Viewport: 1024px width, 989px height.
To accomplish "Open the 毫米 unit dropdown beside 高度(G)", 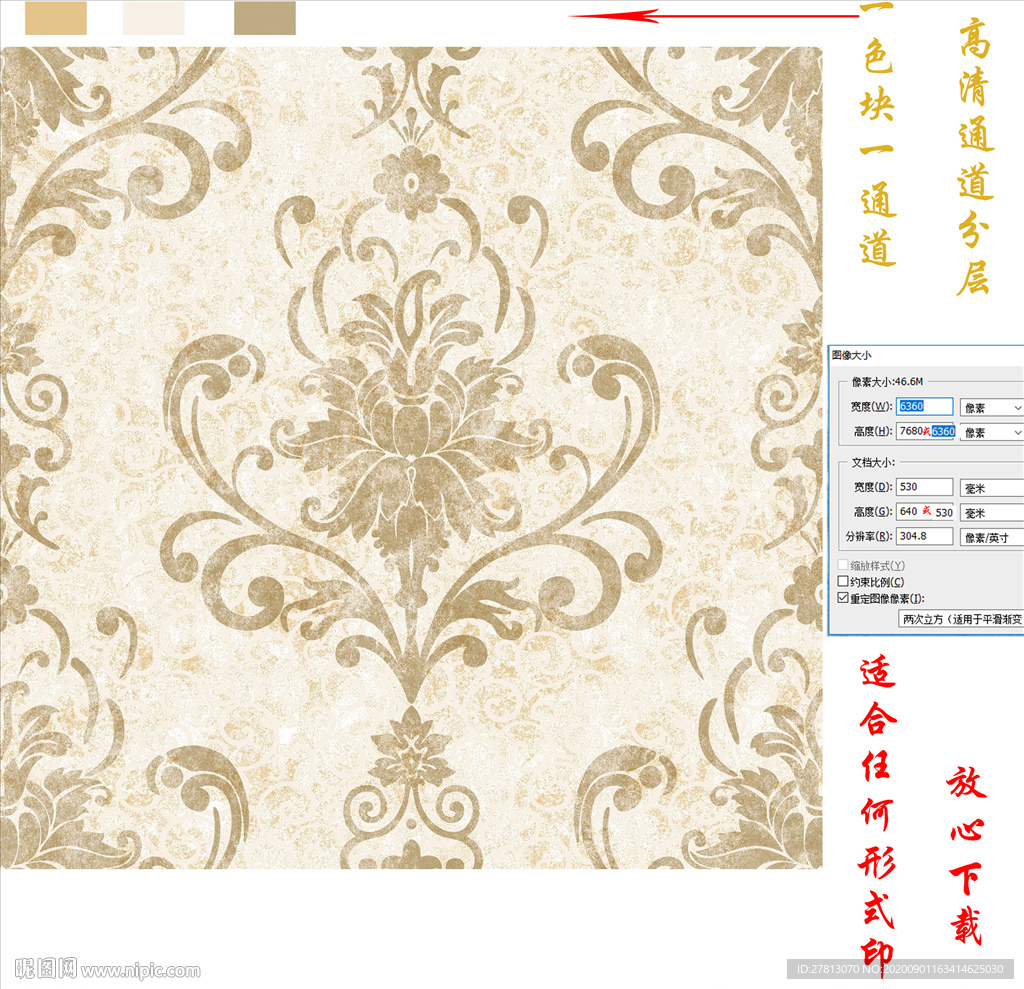I will click(x=991, y=513).
